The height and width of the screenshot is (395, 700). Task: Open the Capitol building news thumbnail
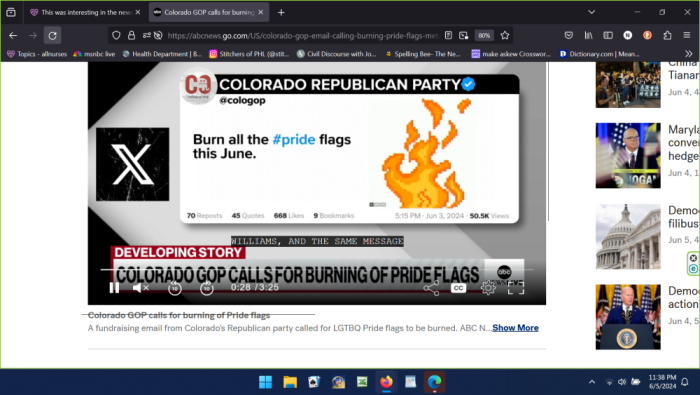(628, 237)
